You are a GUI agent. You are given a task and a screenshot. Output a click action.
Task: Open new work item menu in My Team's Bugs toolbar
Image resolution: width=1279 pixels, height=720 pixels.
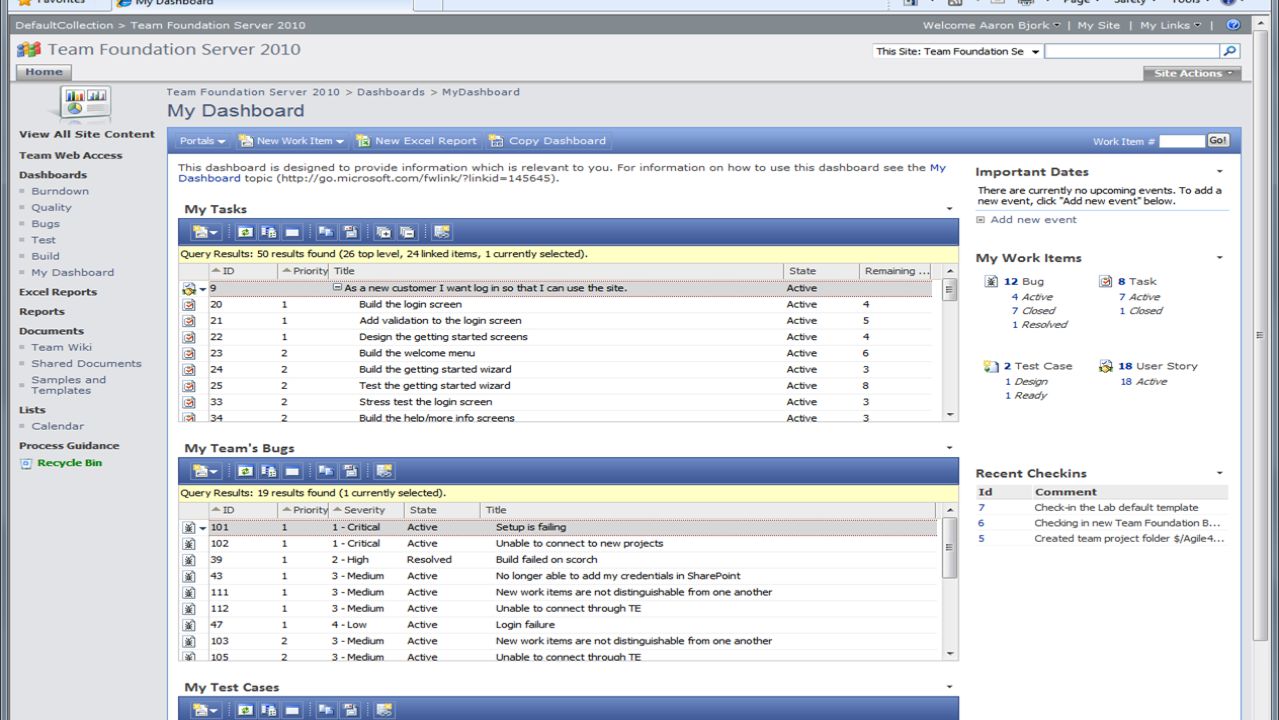[x=207, y=471]
